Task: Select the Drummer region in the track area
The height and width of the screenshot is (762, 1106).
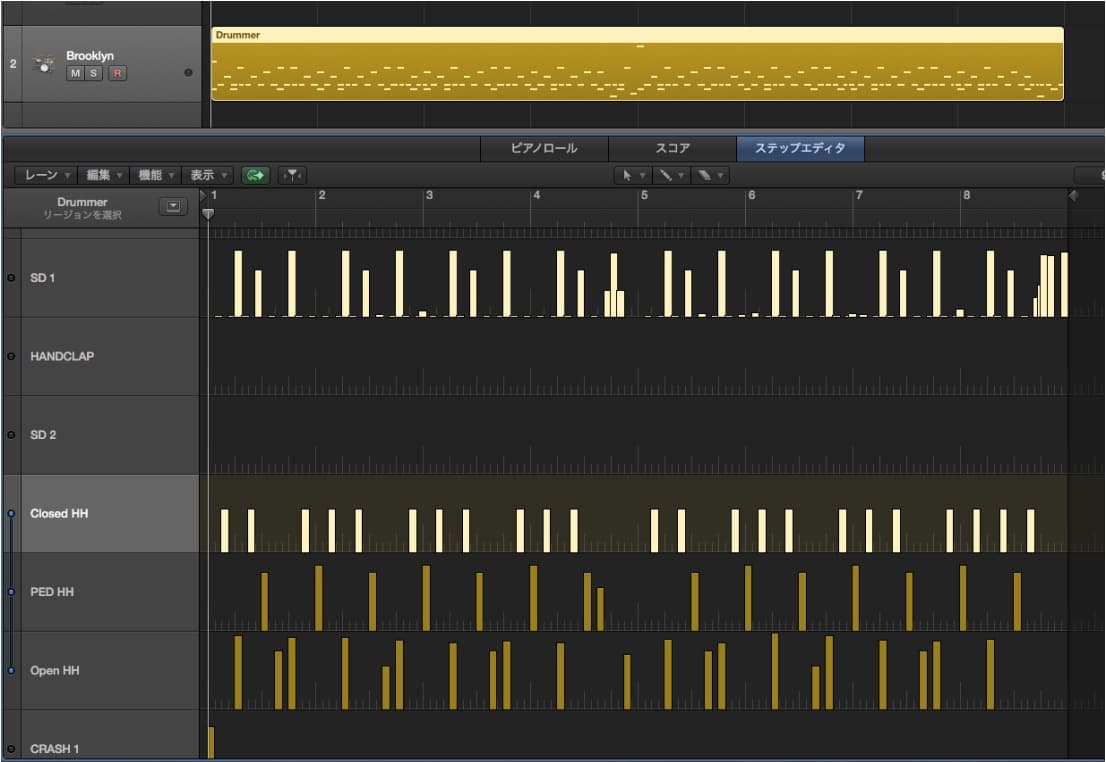Action: pyautogui.click(x=637, y=64)
